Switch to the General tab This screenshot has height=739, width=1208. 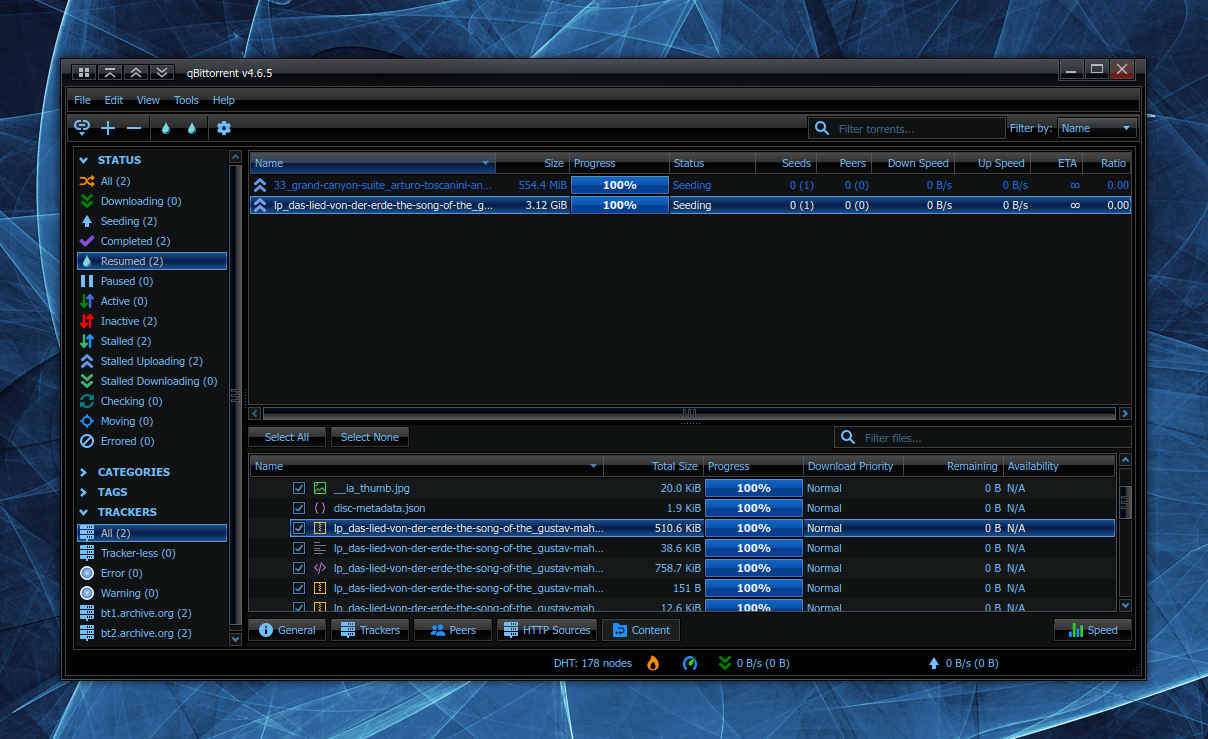287,630
